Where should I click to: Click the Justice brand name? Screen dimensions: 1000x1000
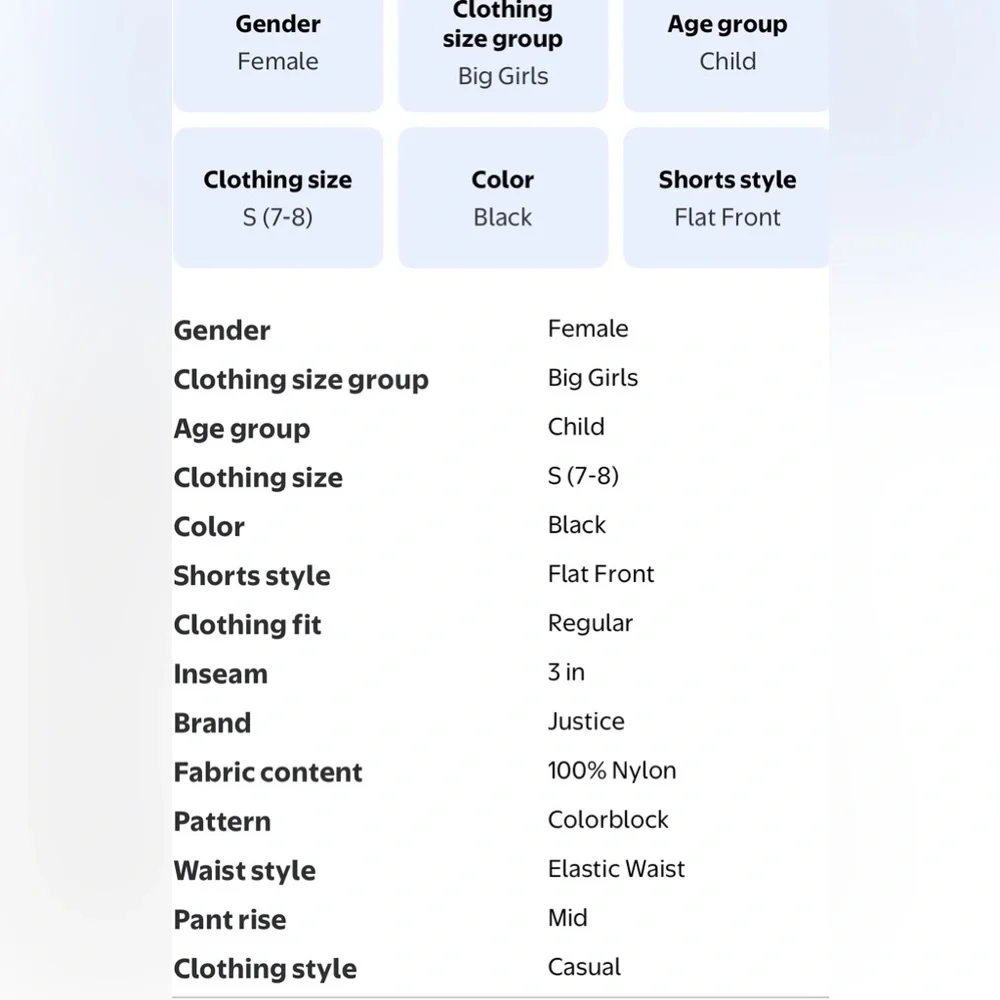(586, 721)
